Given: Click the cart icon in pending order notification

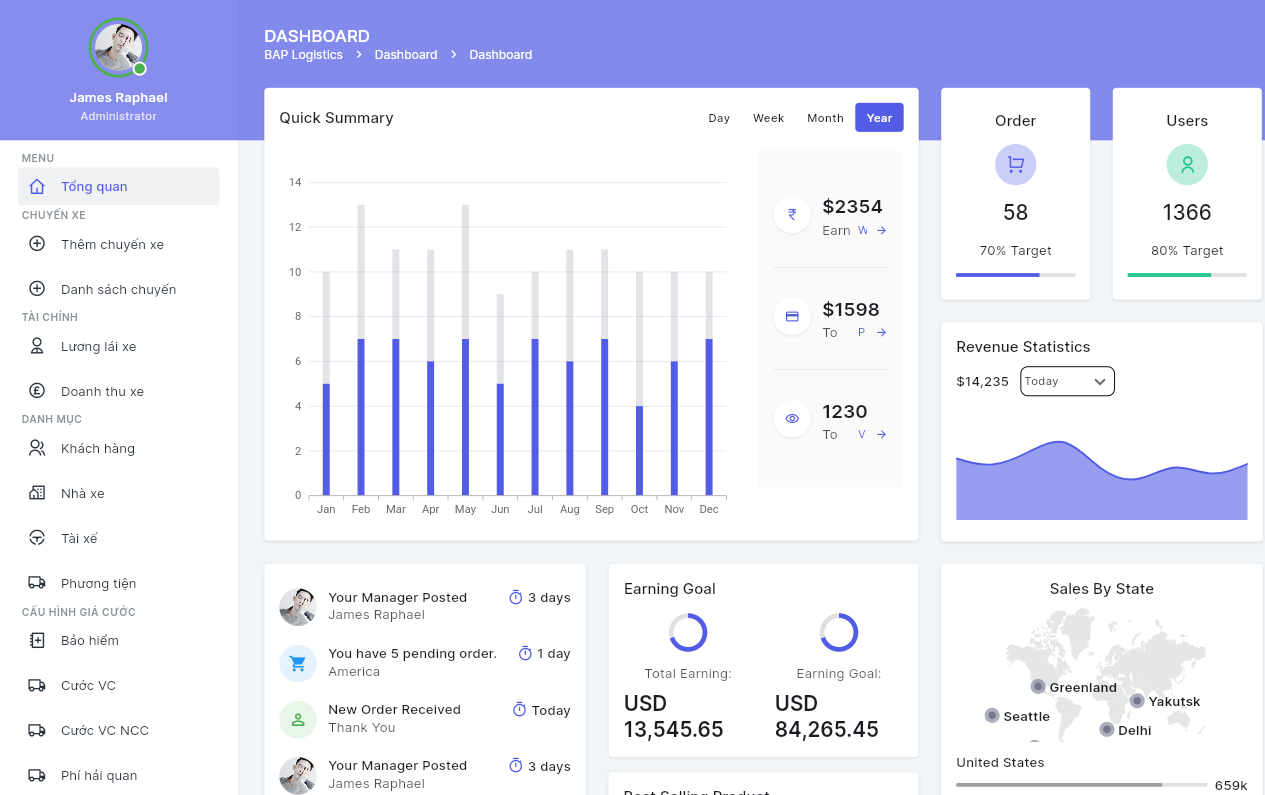Looking at the screenshot, I should point(298,663).
